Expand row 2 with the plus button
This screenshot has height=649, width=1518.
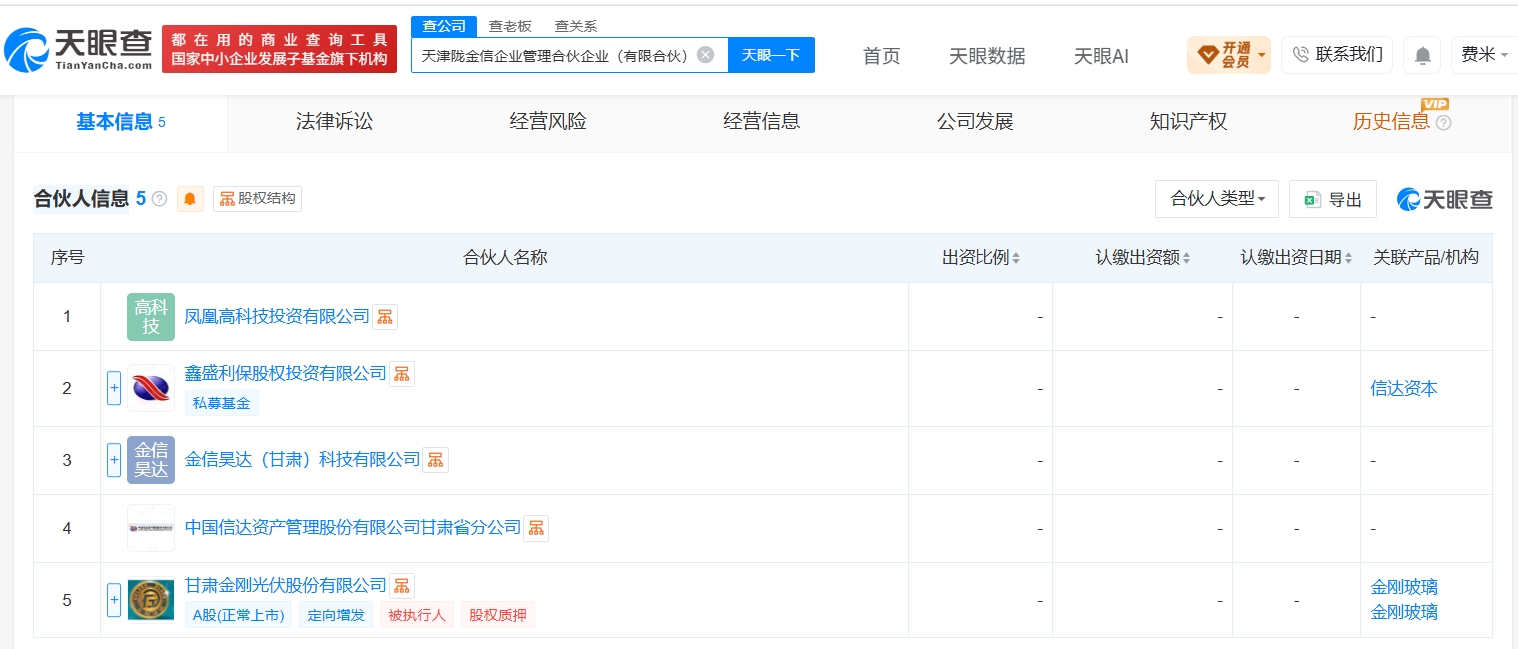tap(114, 388)
